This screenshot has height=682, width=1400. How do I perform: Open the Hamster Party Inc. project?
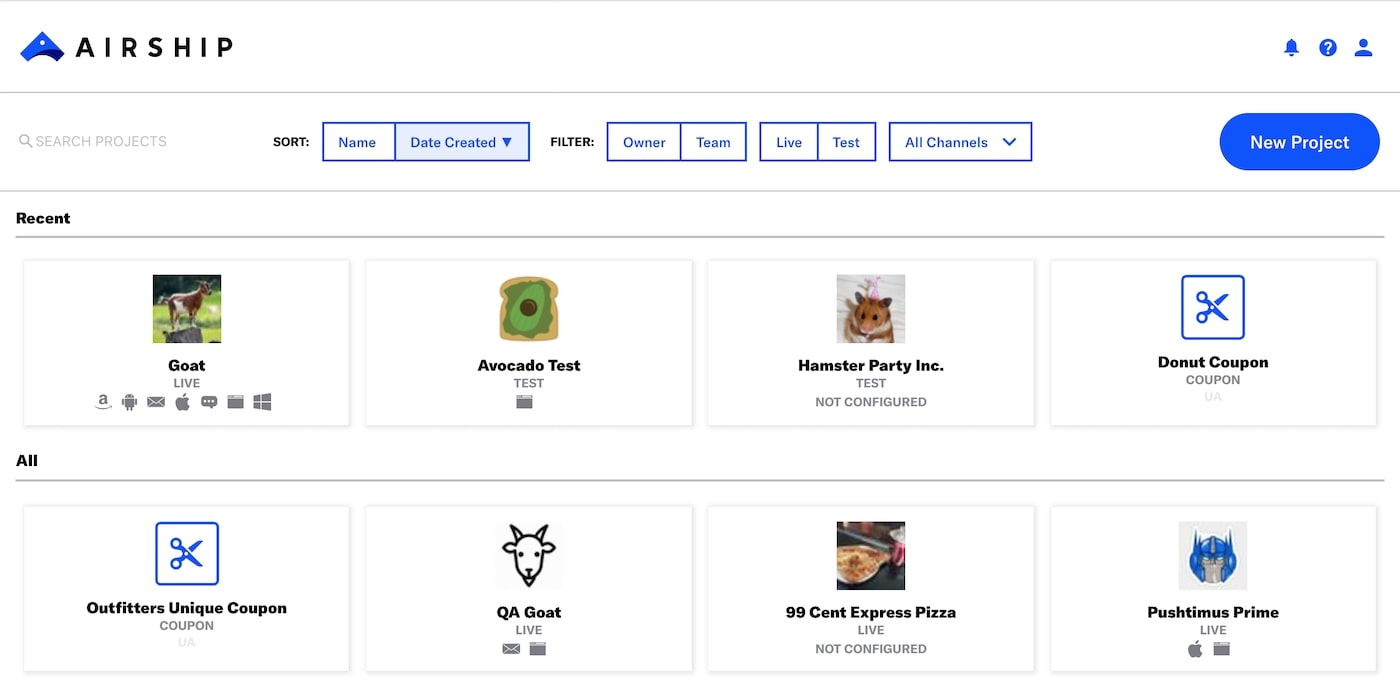(870, 342)
